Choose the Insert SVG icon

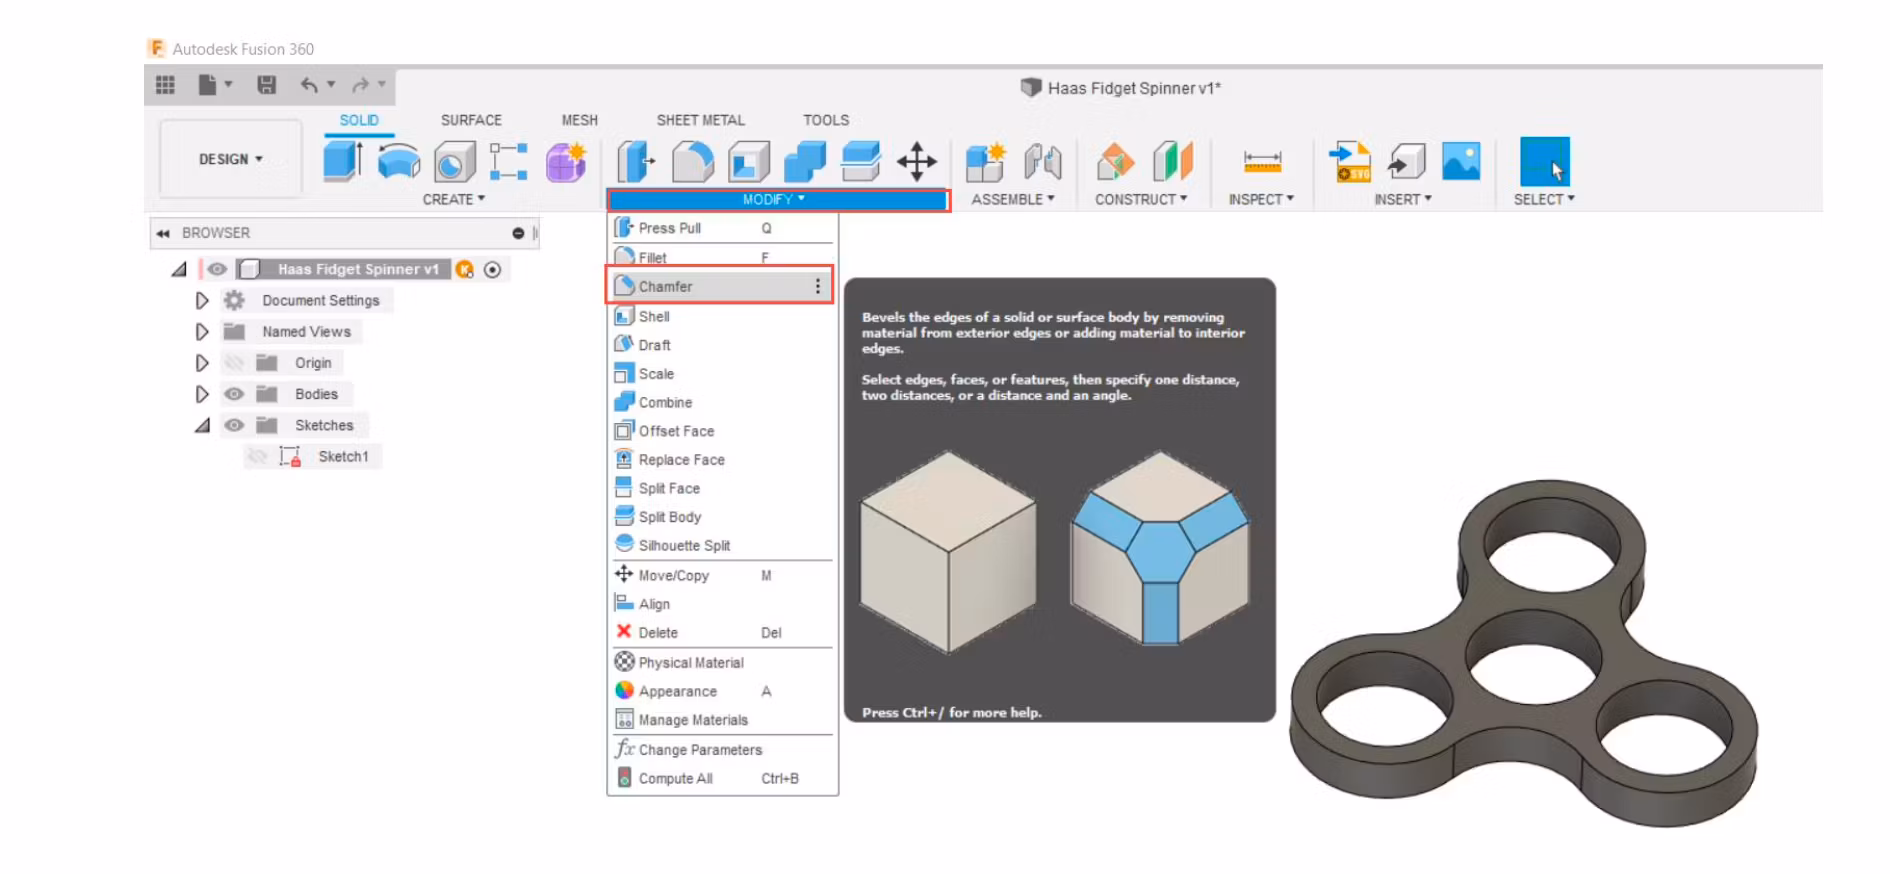[x=1349, y=161]
